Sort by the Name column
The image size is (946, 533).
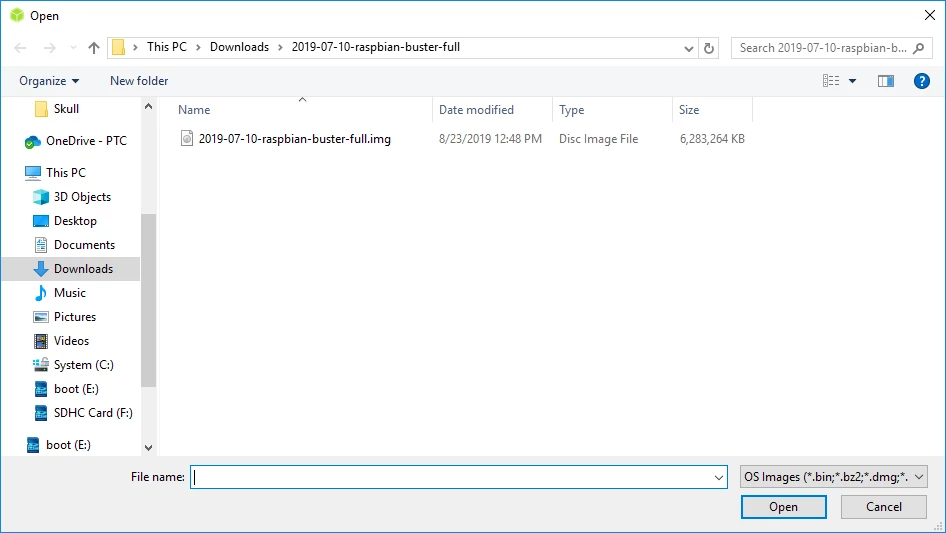point(194,110)
